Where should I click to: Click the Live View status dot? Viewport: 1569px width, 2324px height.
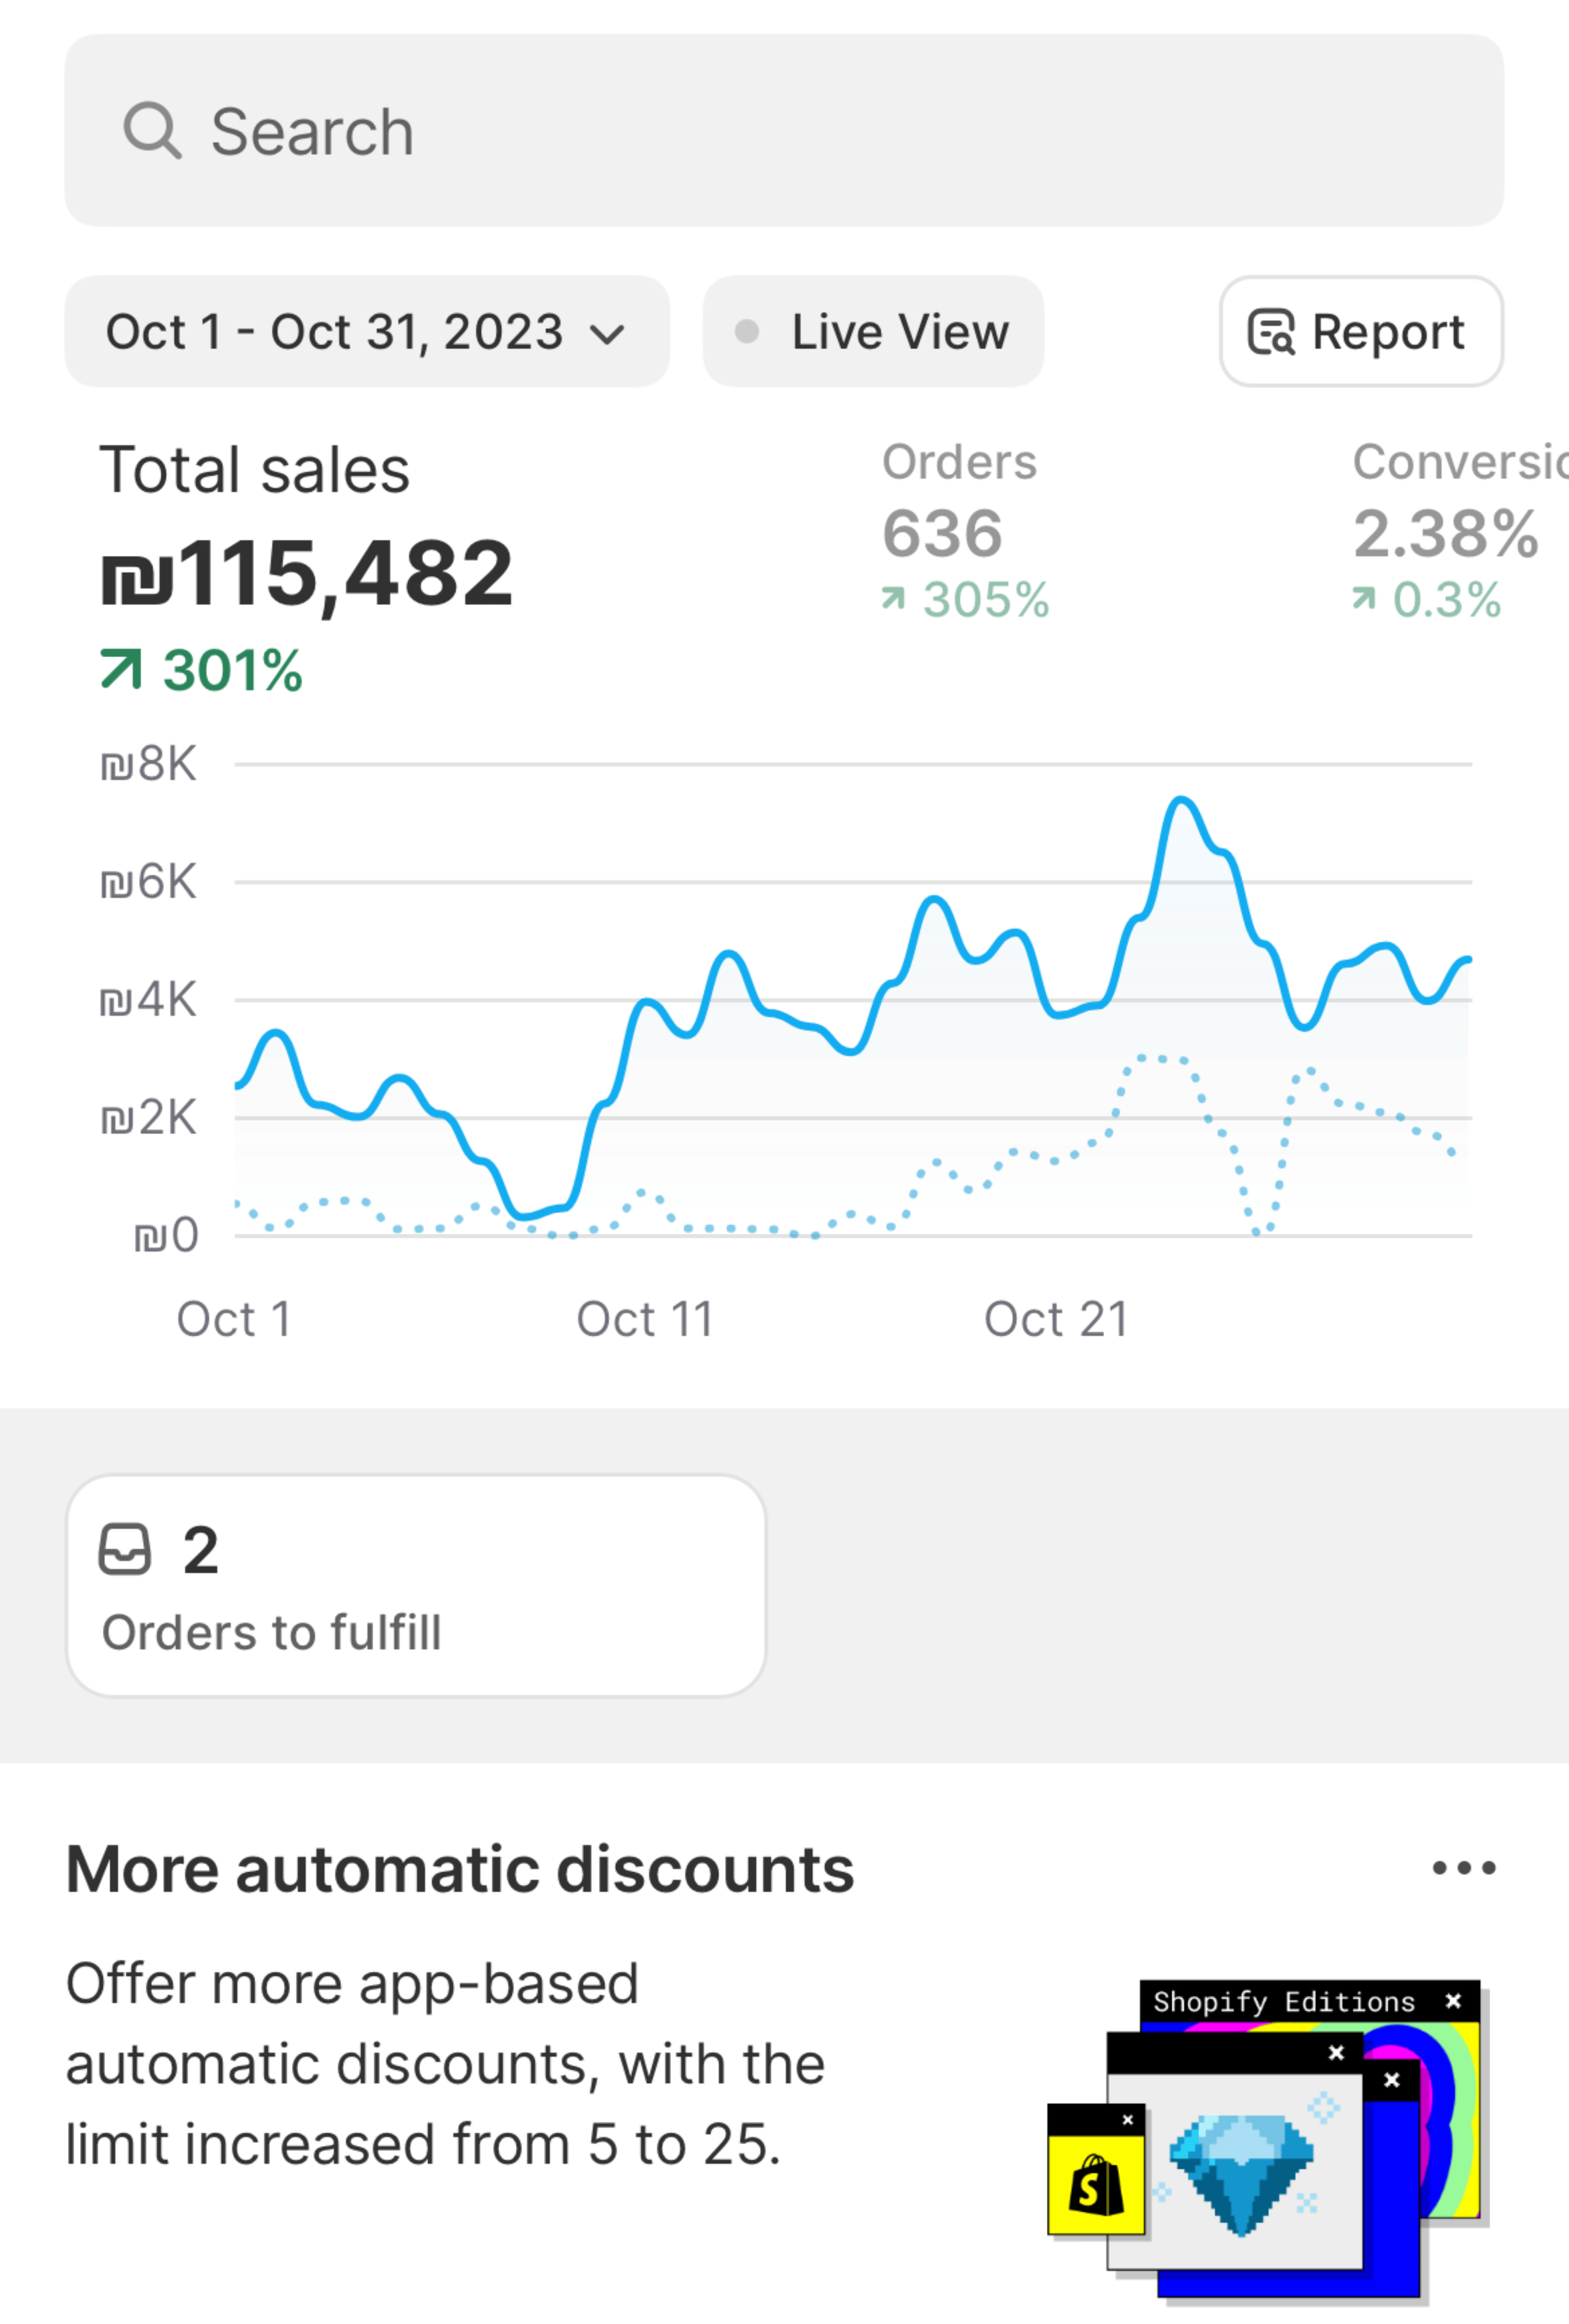coord(747,332)
